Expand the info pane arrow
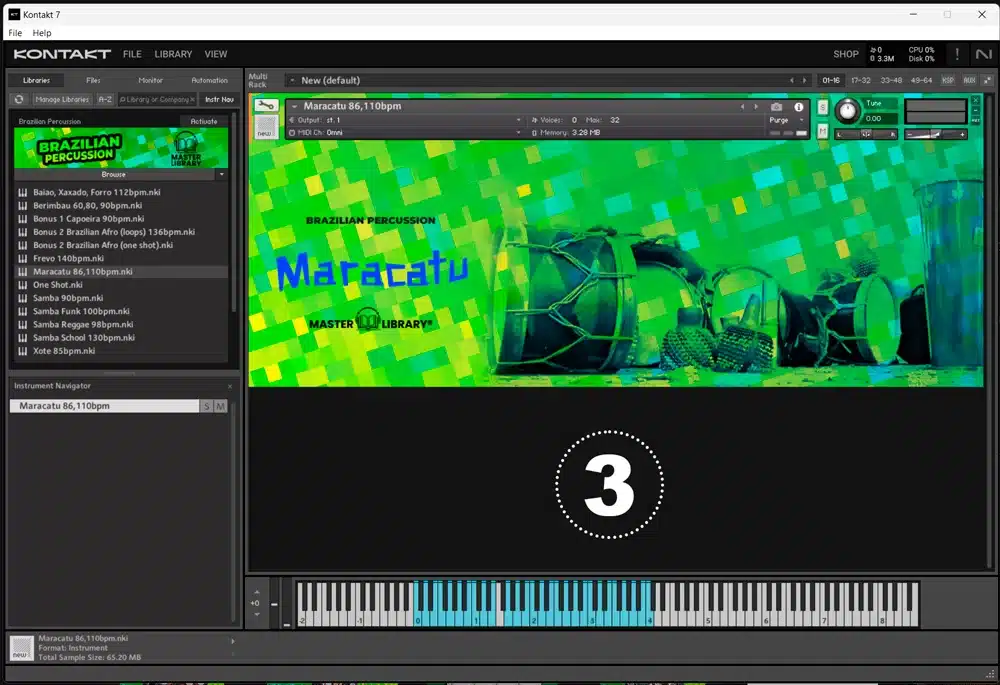Screen dimensions: 1000x685 (x=233, y=641)
